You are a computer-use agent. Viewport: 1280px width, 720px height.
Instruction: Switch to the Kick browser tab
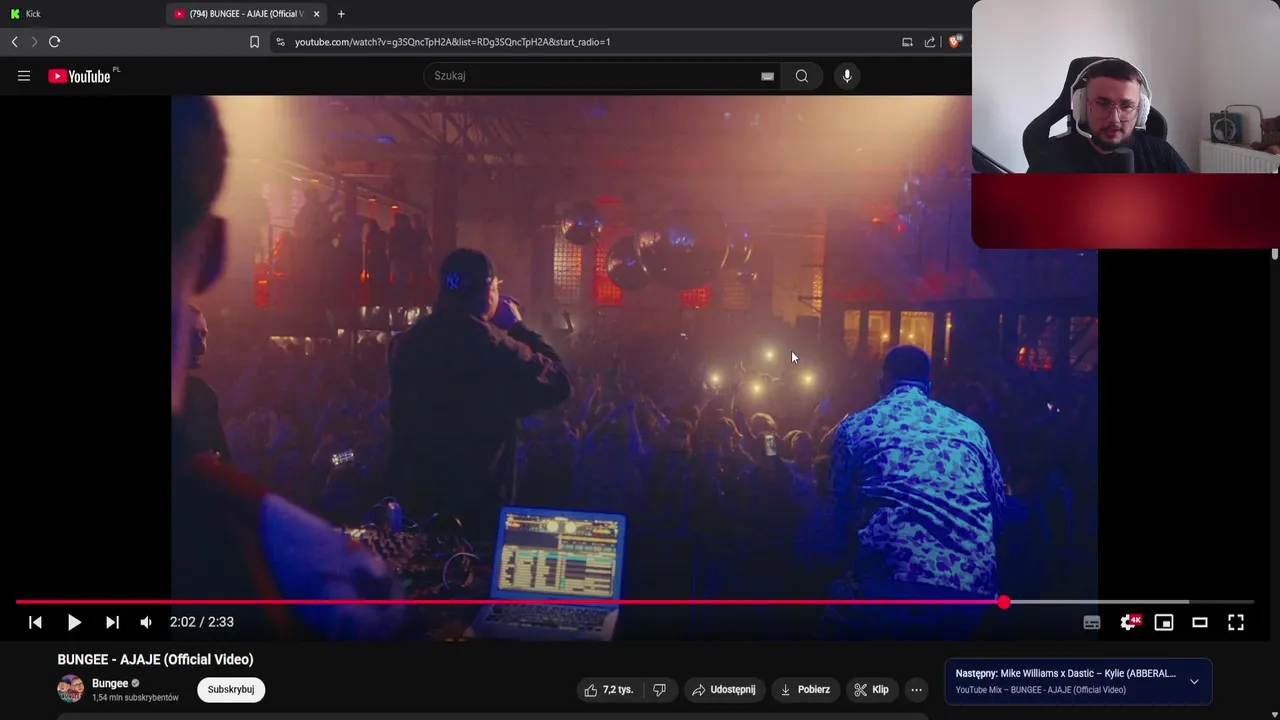pyautogui.click(x=80, y=14)
